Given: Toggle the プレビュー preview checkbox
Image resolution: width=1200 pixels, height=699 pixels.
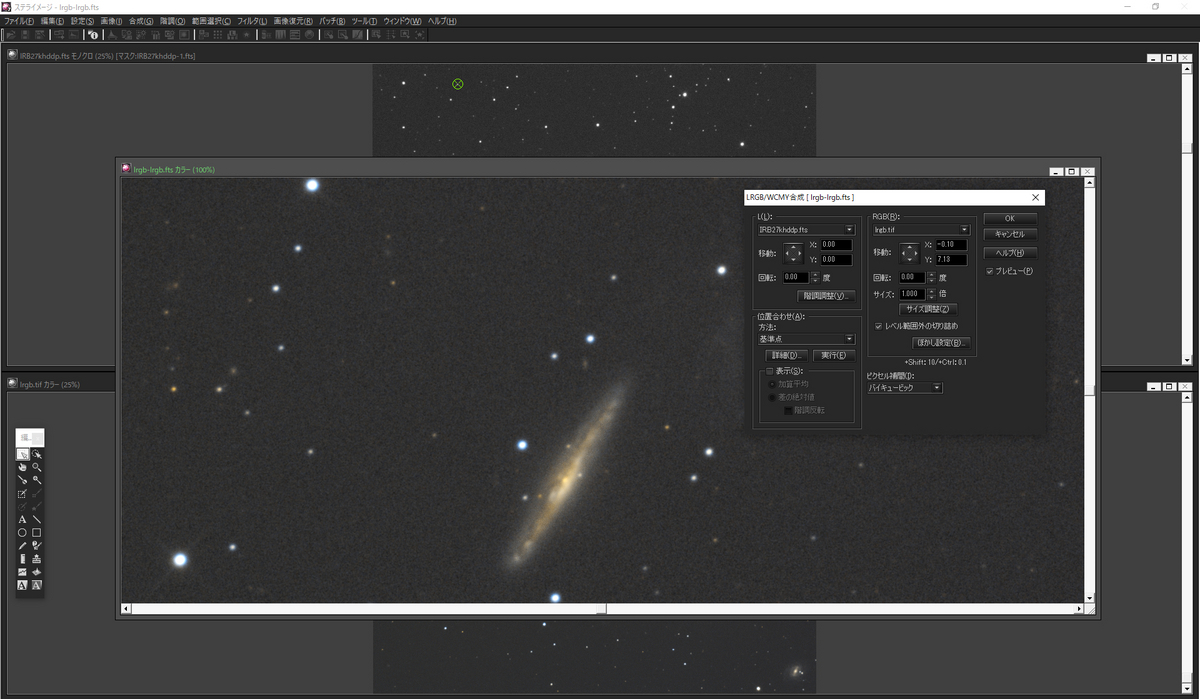Looking at the screenshot, I should pos(989,271).
